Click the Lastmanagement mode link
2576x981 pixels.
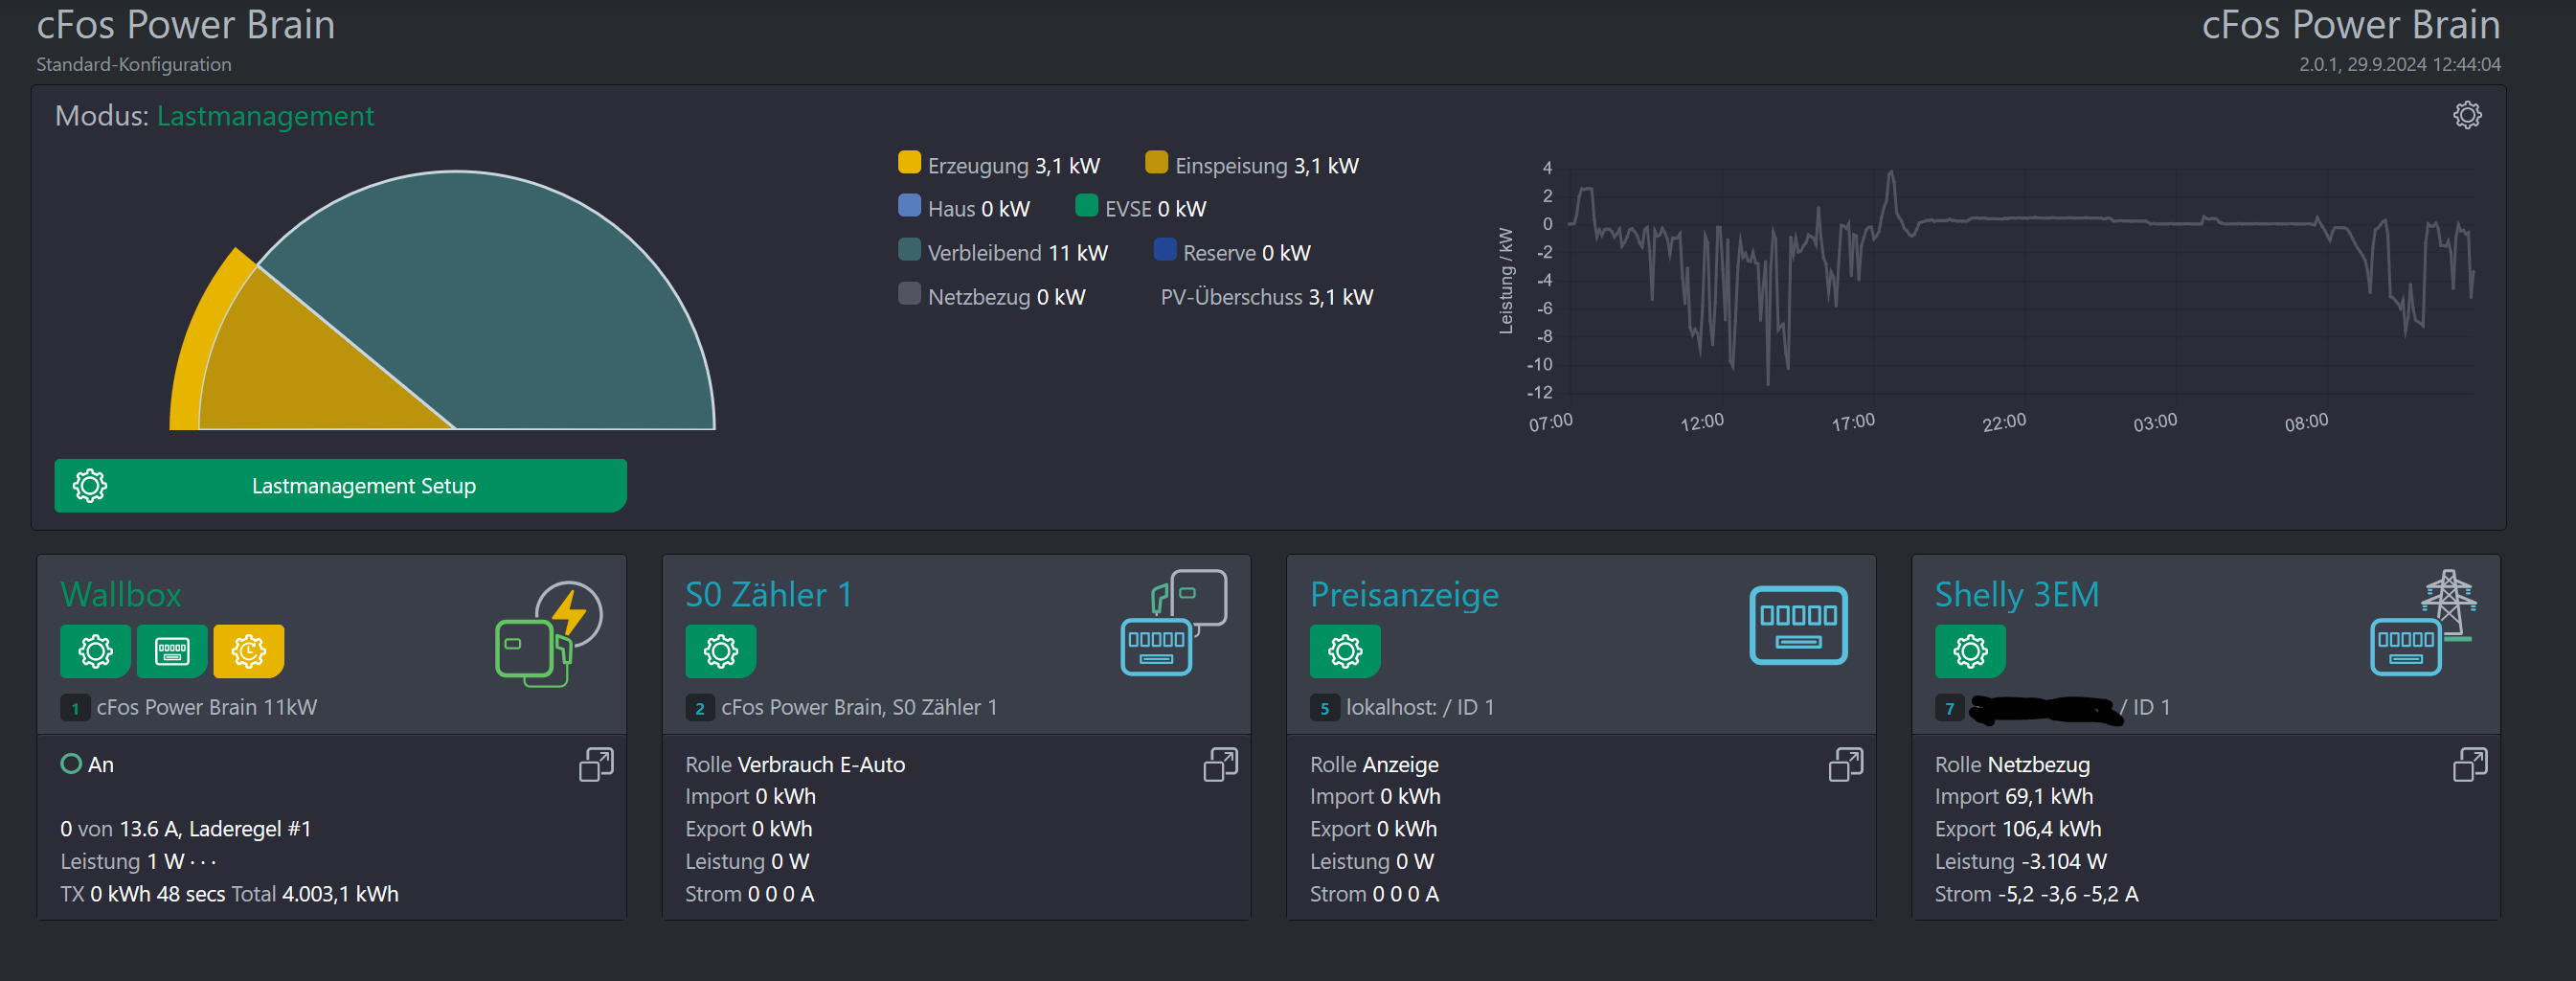[265, 116]
